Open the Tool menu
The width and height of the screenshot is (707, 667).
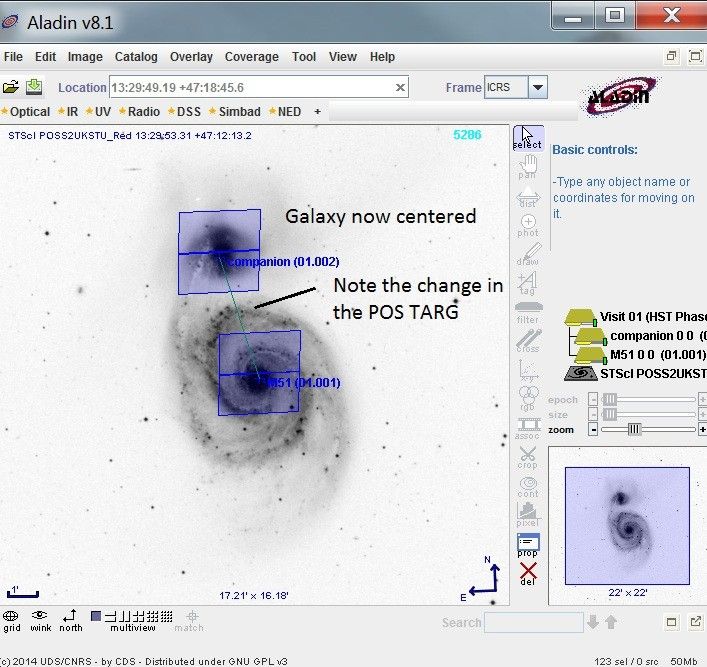(x=304, y=57)
